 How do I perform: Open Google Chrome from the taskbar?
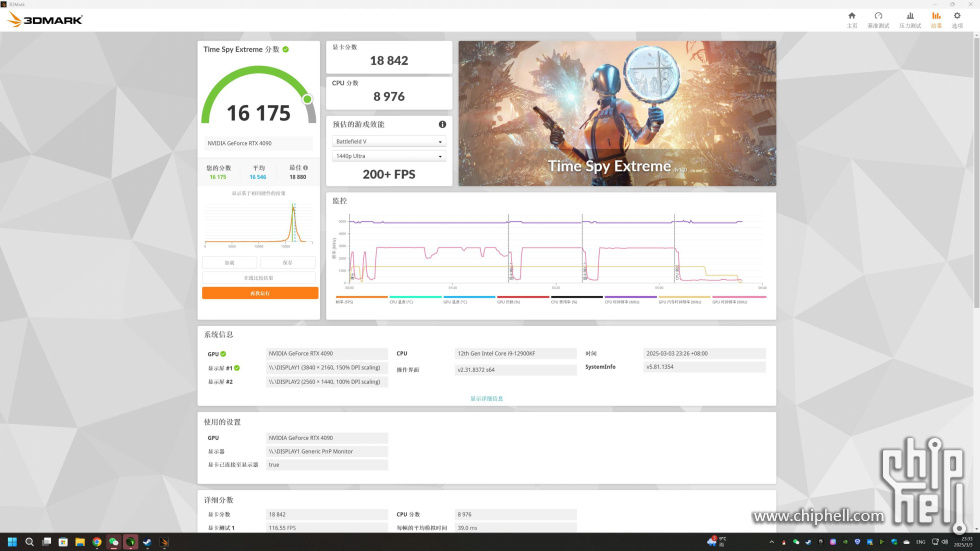pos(97,542)
